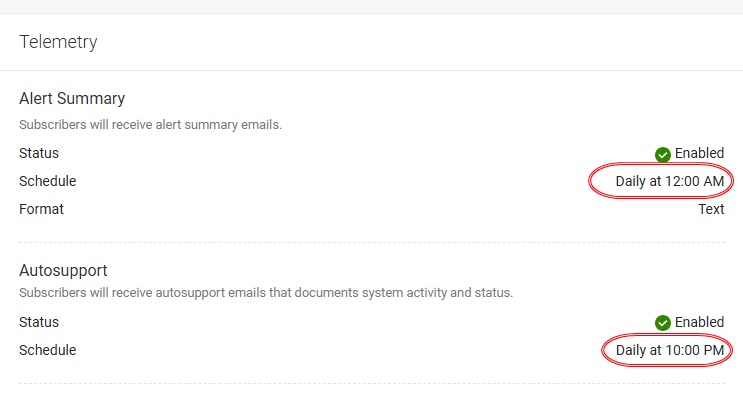743x398 pixels.
Task: Click the Schedule label under Alert Summary
Action: [47, 181]
